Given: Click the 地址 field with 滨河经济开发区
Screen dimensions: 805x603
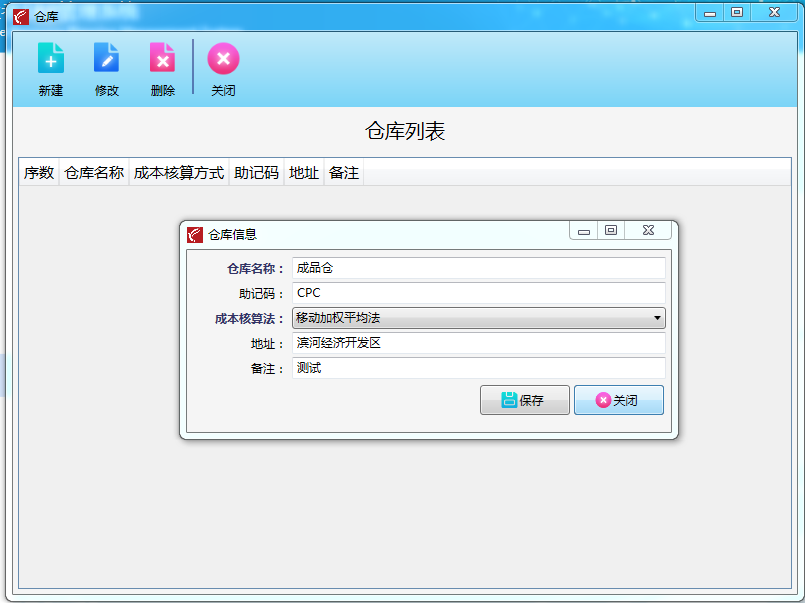Looking at the screenshot, I should pos(478,343).
